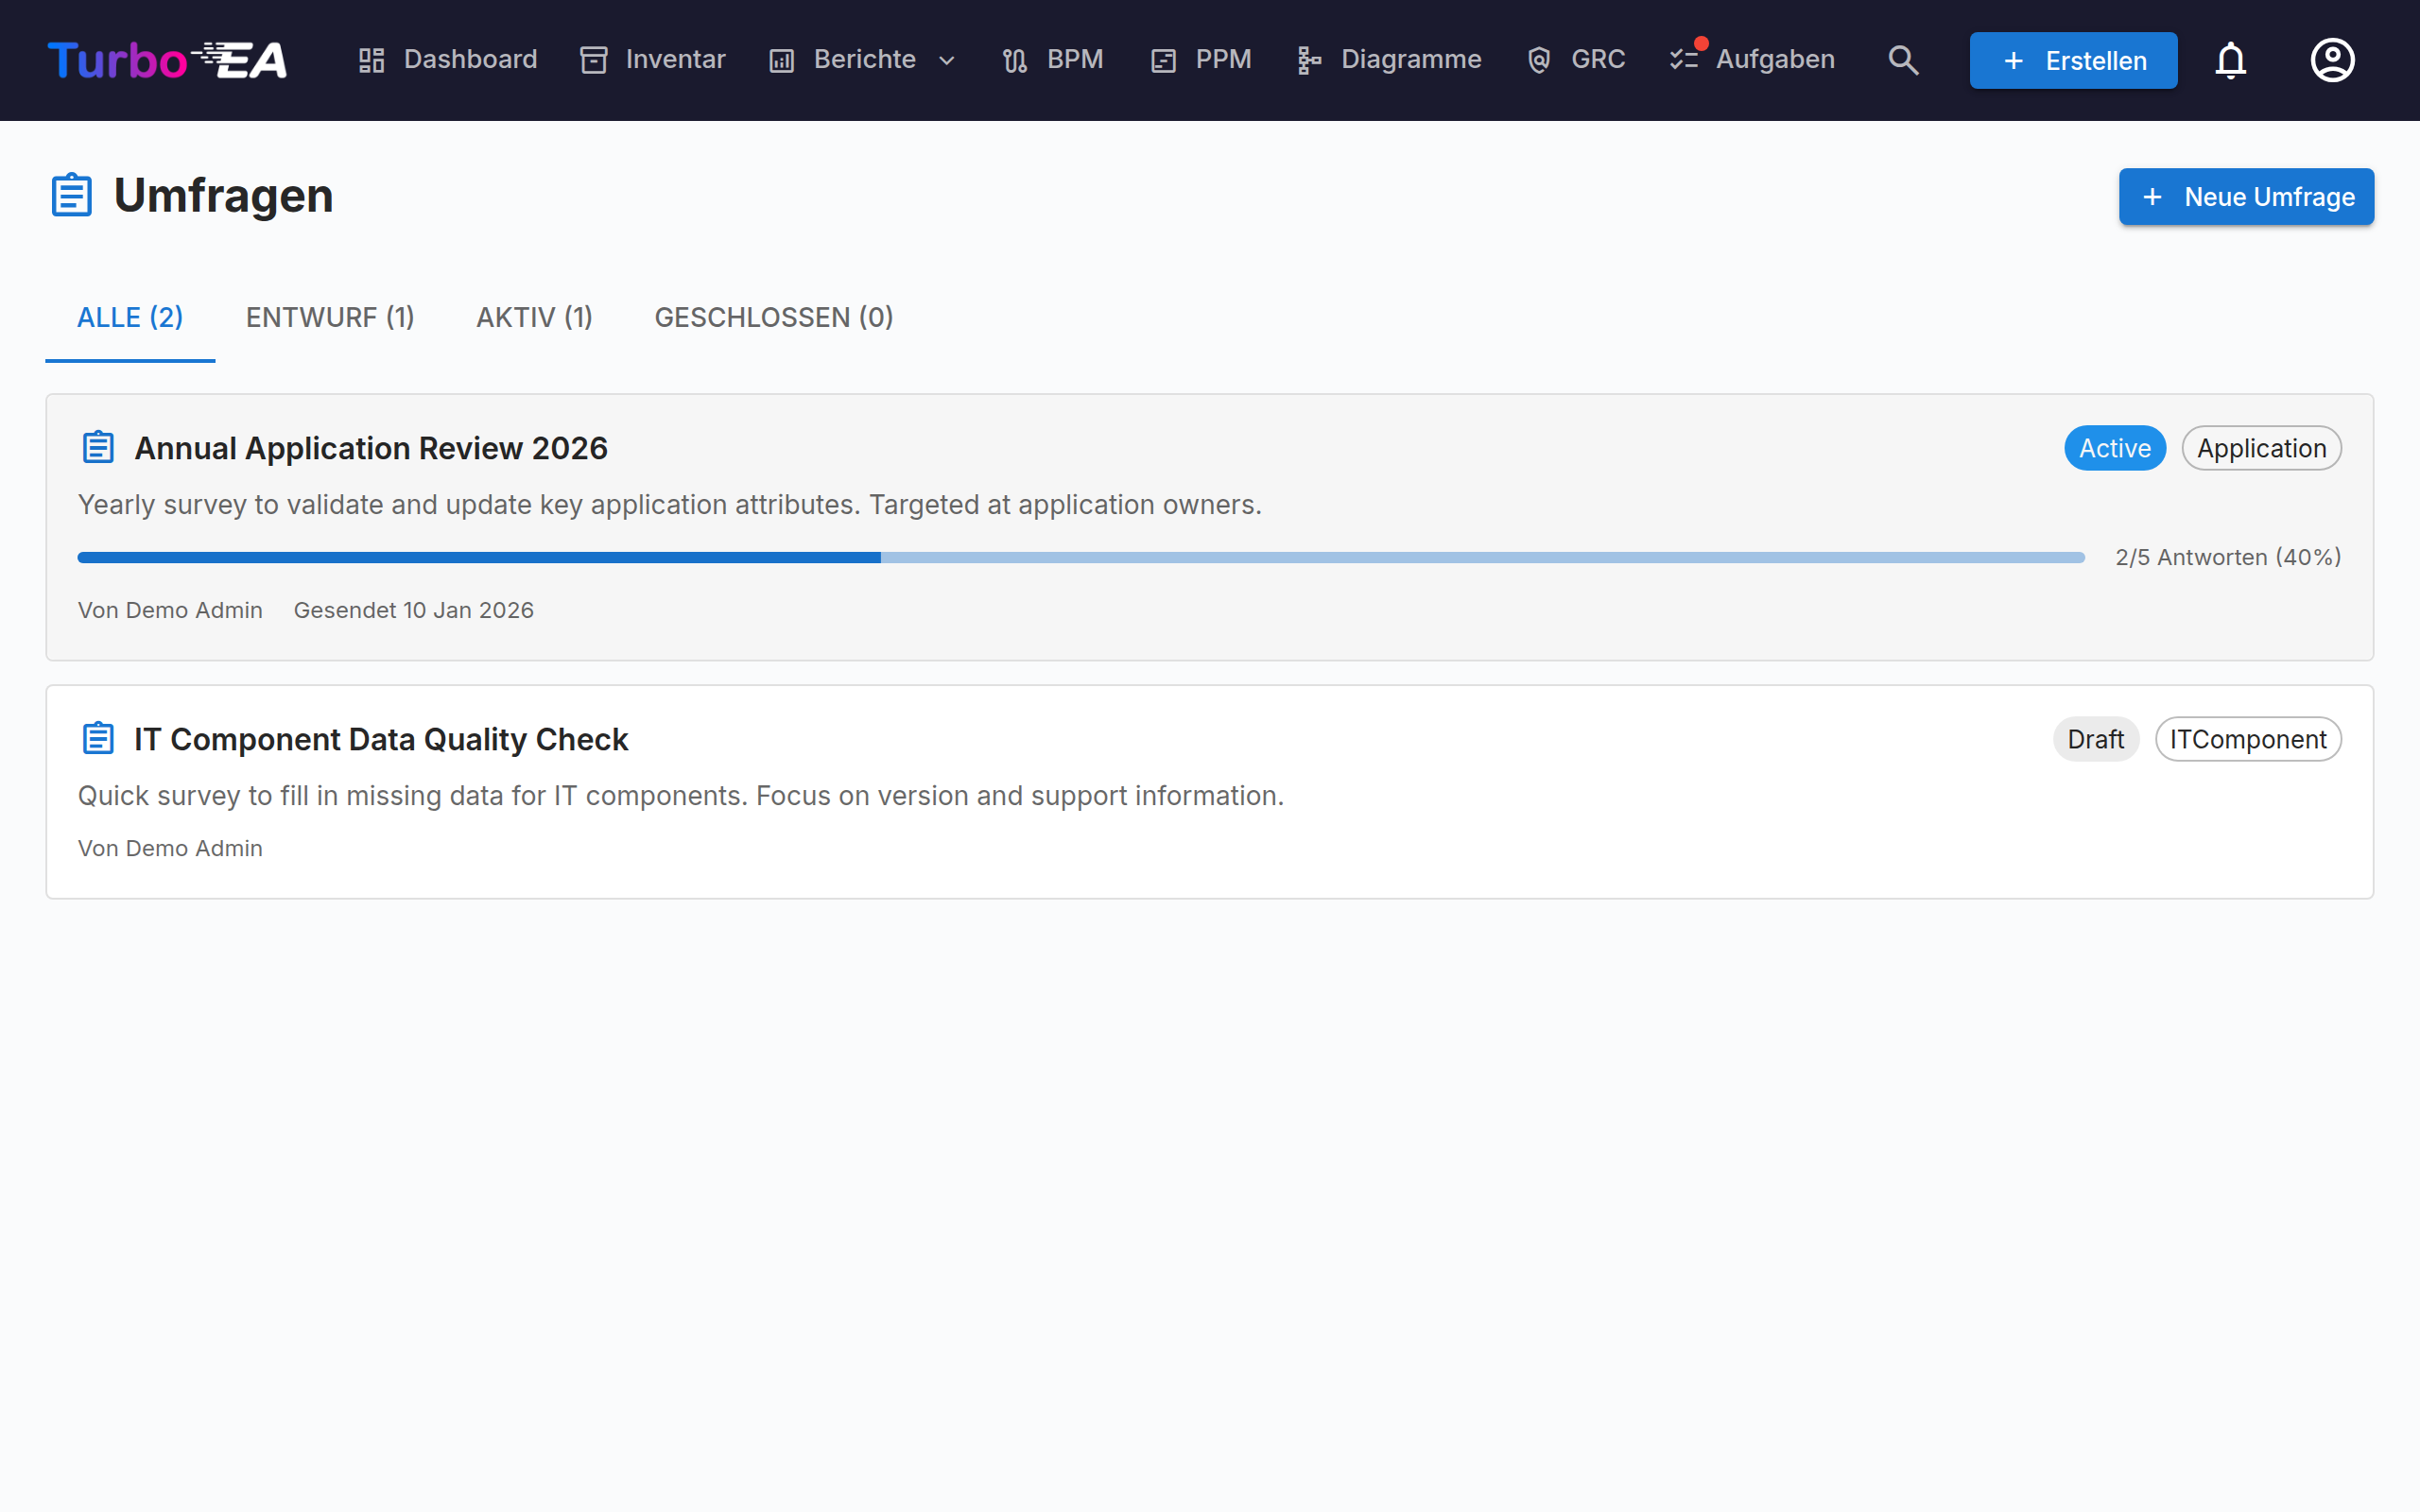Viewport: 2420px width, 1512px height.
Task: Click the survey response progress bar
Action: [x=1081, y=558]
